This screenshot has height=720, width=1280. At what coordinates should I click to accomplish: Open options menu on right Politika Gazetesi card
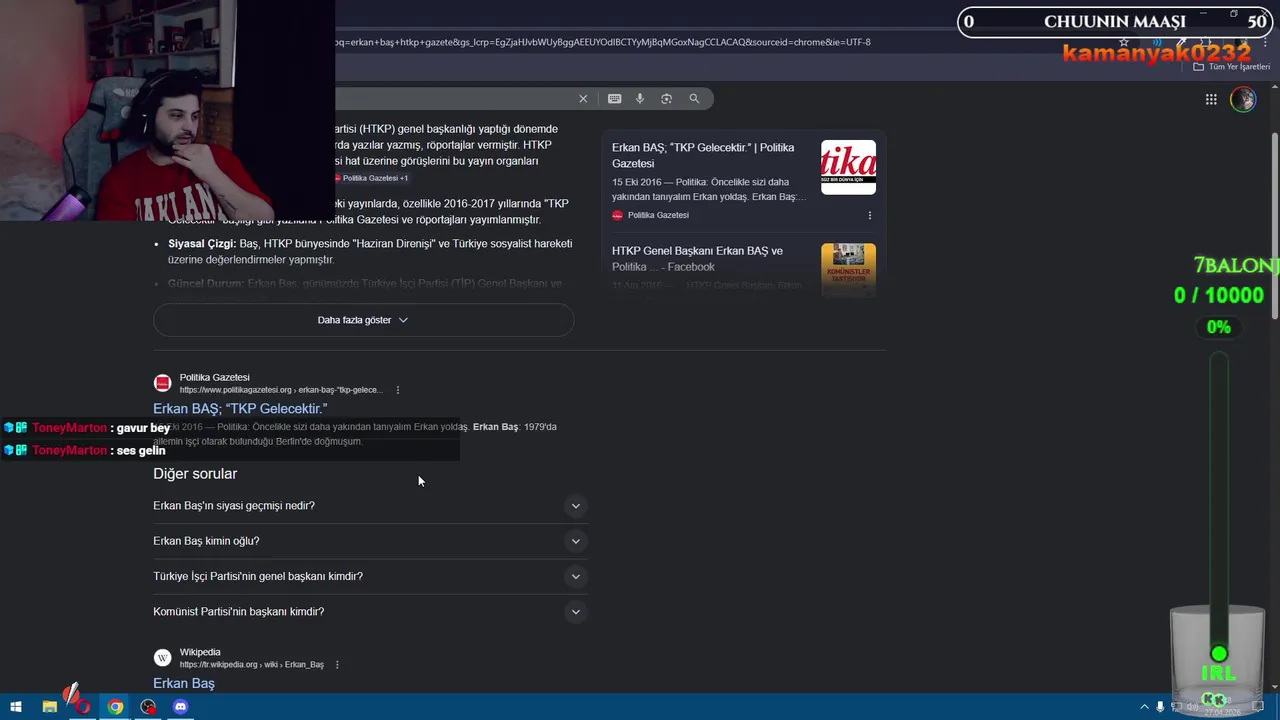pyautogui.click(x=869, y=215)
